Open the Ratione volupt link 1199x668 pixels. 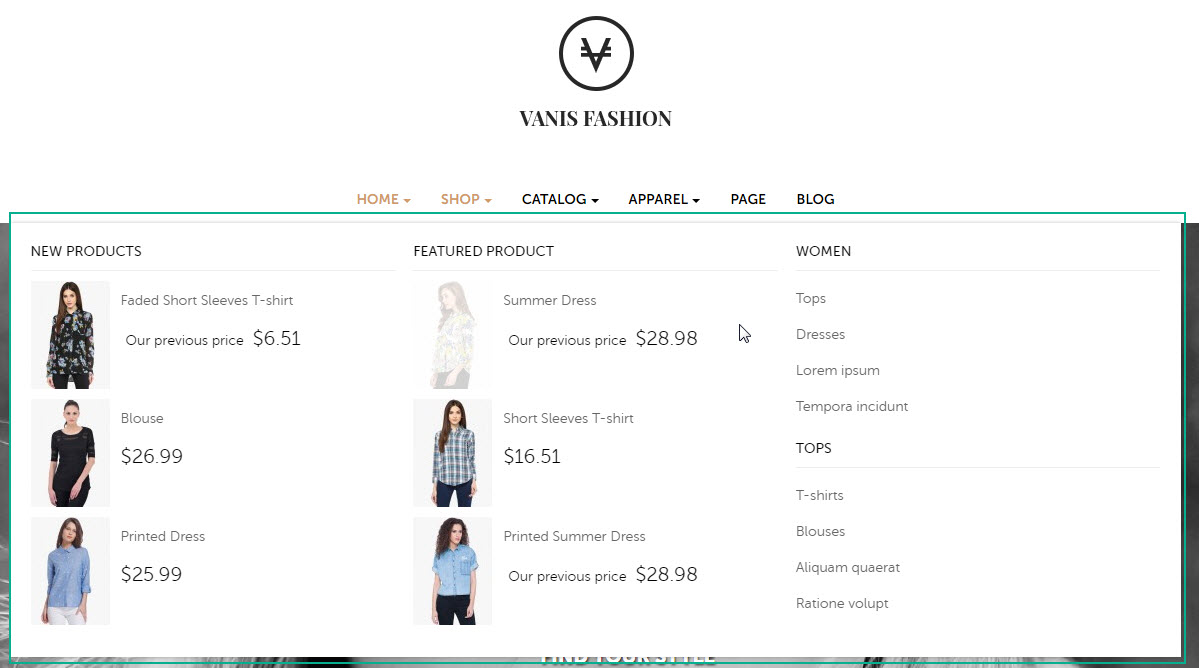click(842, 603)
